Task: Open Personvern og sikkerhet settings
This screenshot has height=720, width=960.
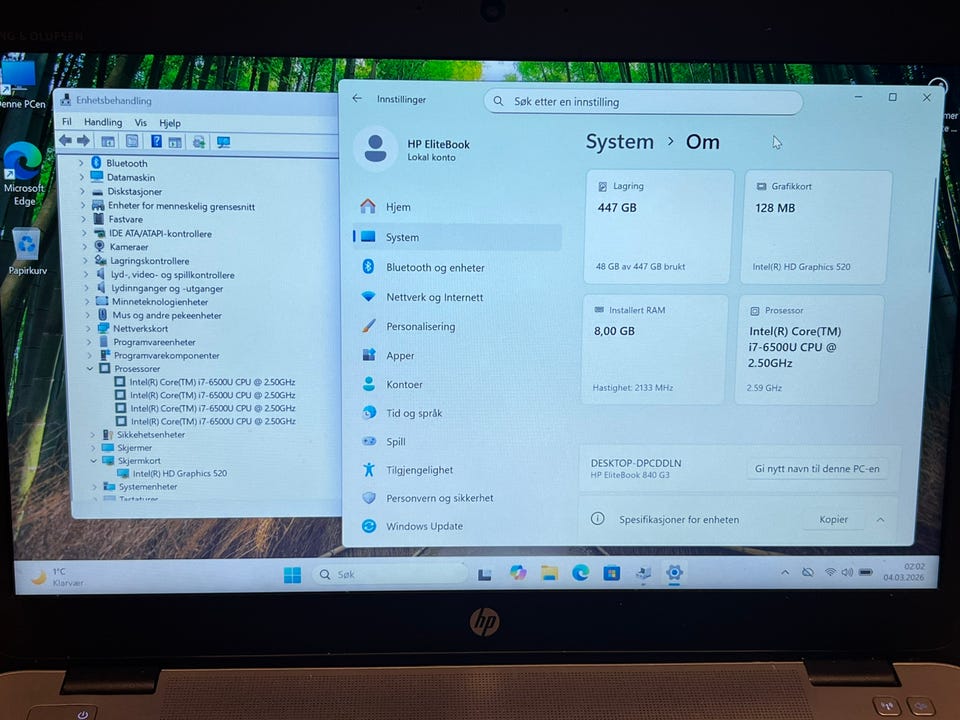Action: click(x=457, y=498)
